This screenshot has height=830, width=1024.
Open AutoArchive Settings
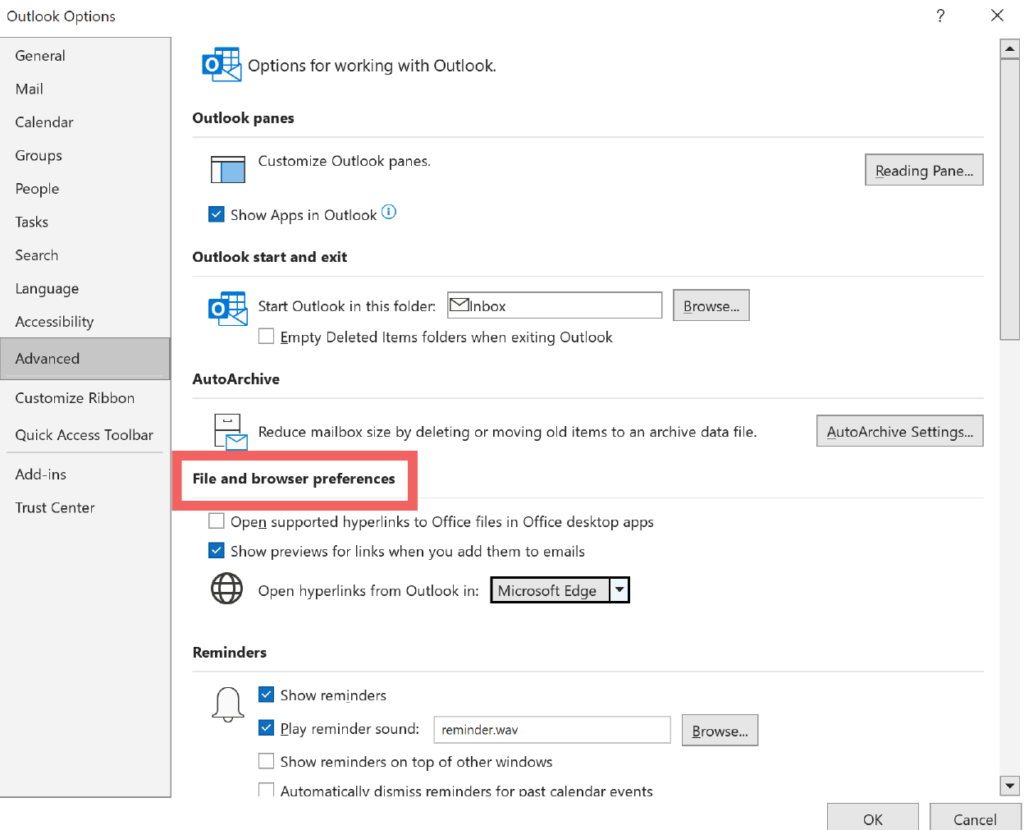click(899, 430)
